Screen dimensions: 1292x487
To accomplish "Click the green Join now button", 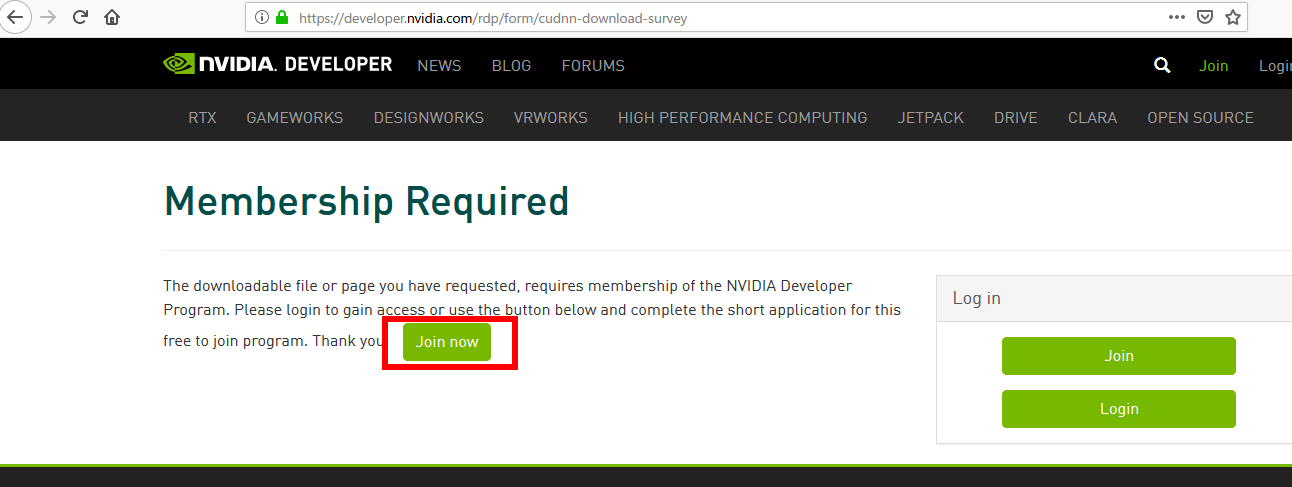I will pyautogui.click(x=447, y=342).
